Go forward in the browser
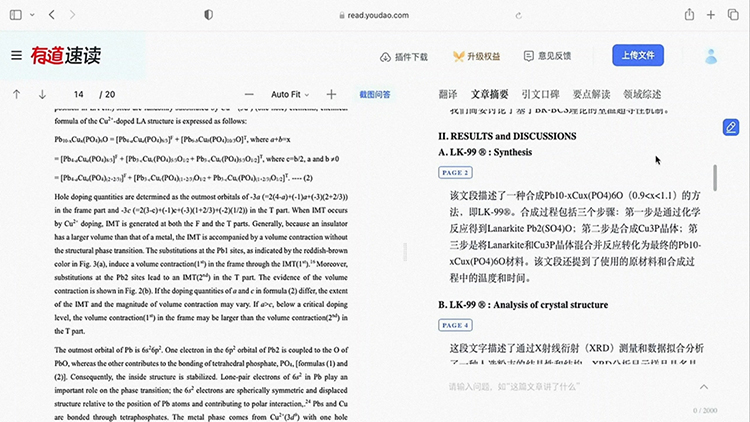This screenshot has height=422, width=750. click(x=72, y=15)
